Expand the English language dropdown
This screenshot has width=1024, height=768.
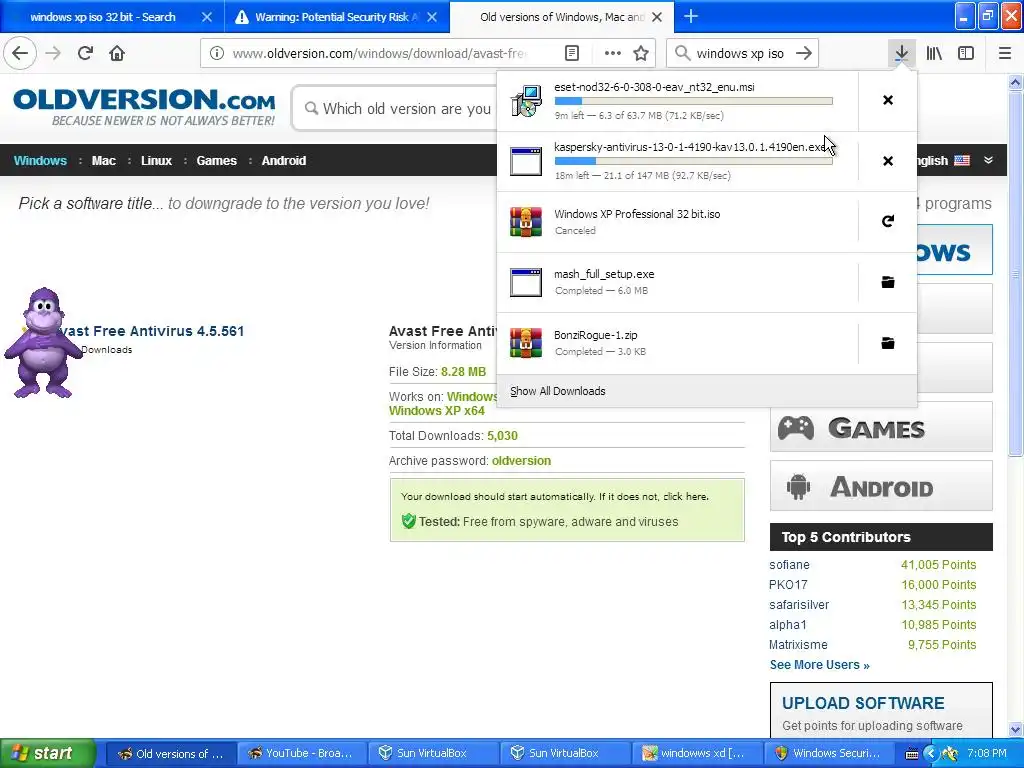[988, 160]
